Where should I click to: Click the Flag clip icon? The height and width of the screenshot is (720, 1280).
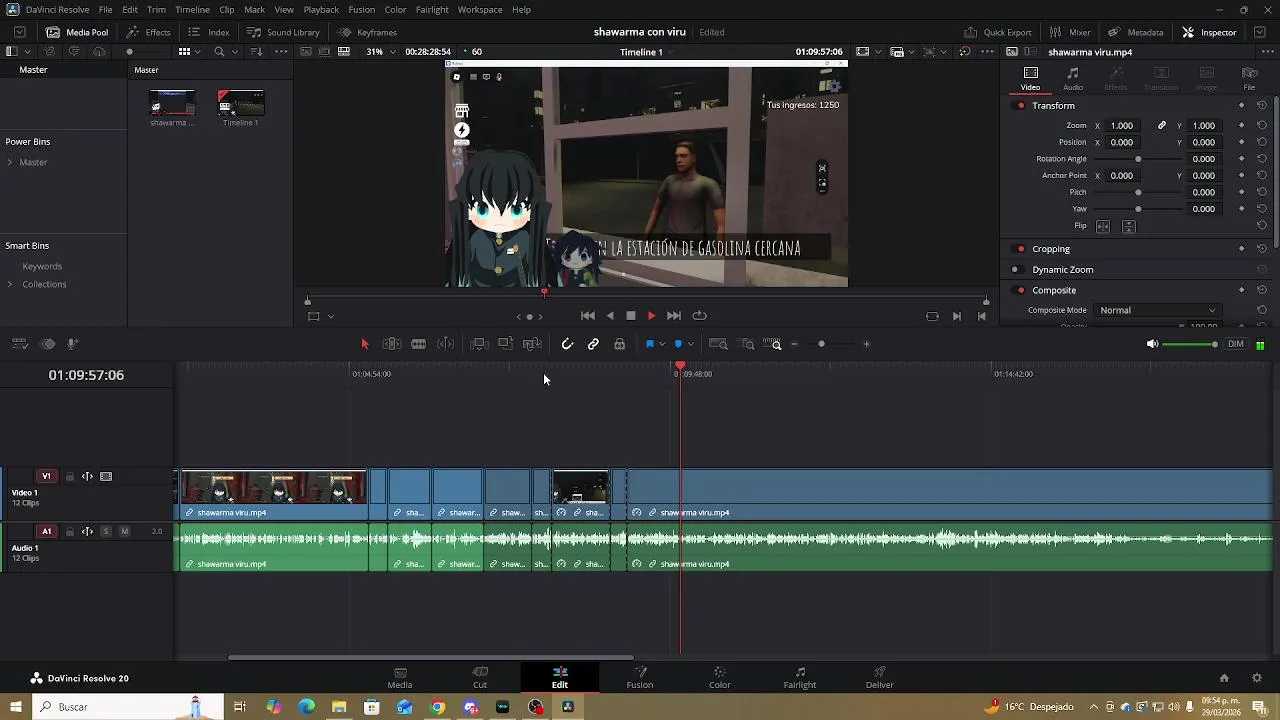[x=649, y=344]
